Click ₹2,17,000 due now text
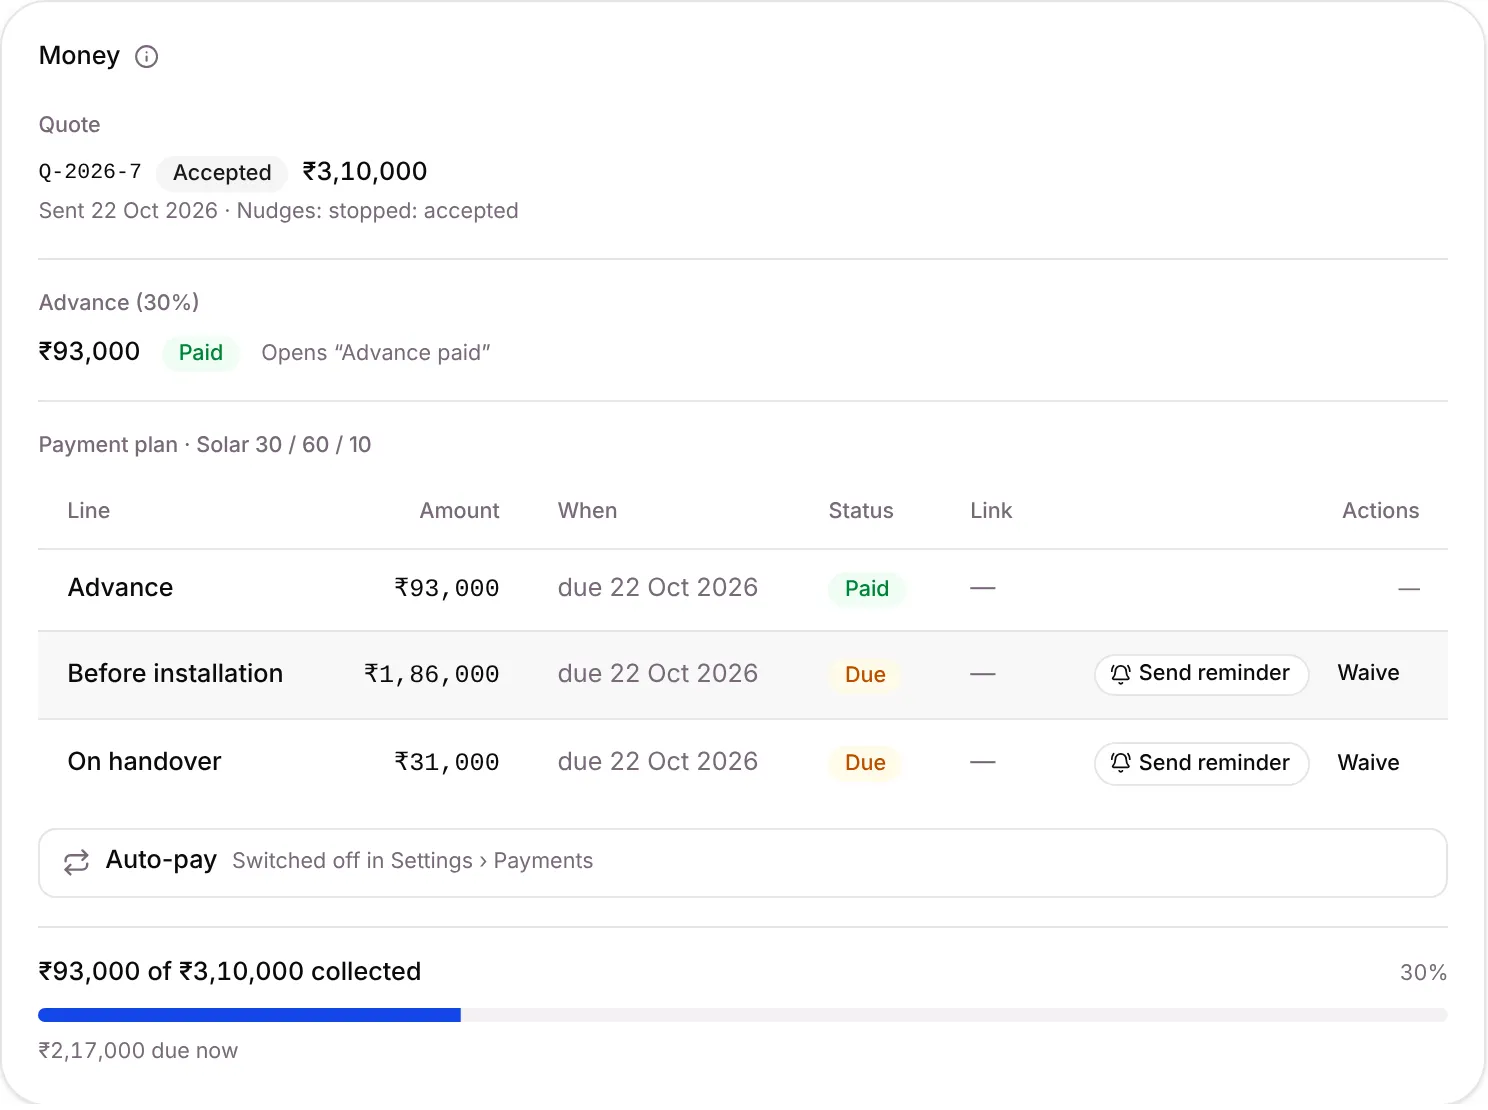 coord(138,1051)
